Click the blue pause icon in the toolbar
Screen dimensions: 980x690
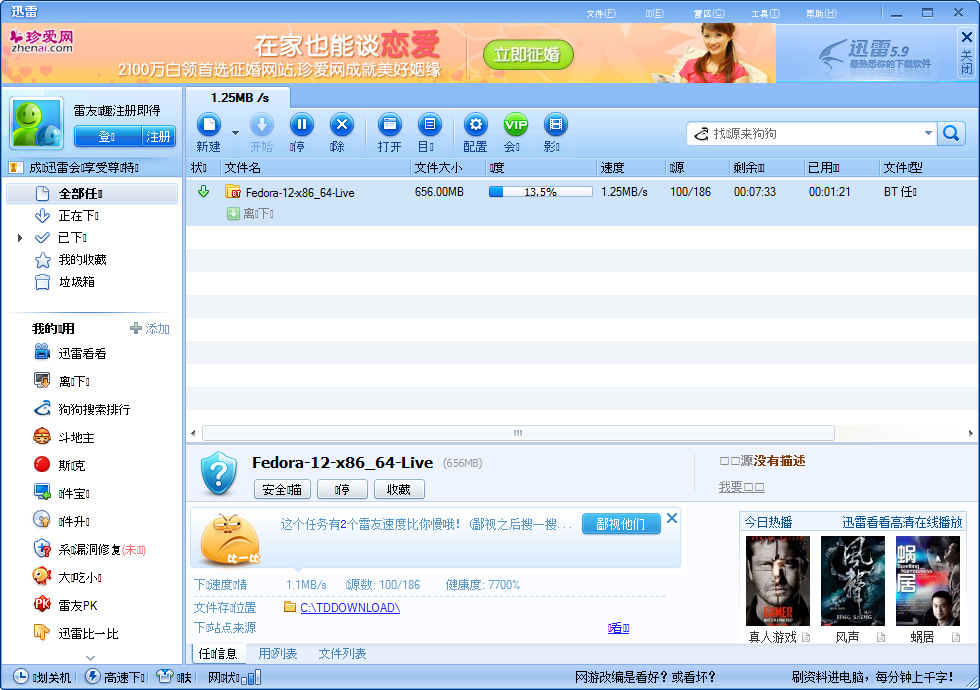302,125
